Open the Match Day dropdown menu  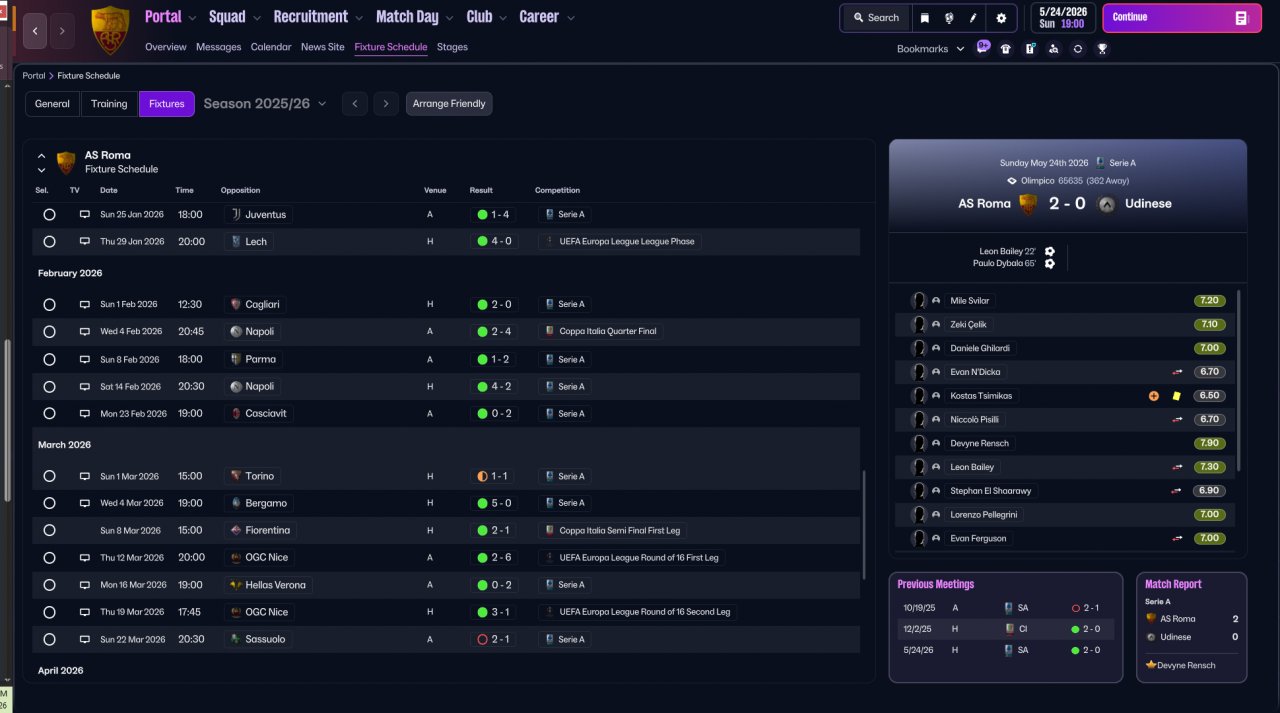tap(416, 17)
